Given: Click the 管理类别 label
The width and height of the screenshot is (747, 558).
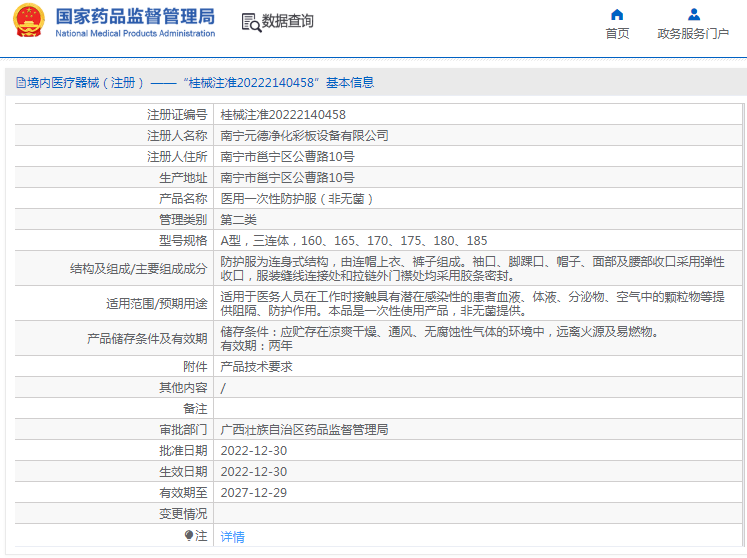Looking at the screenshot, I should coord(183,220).
